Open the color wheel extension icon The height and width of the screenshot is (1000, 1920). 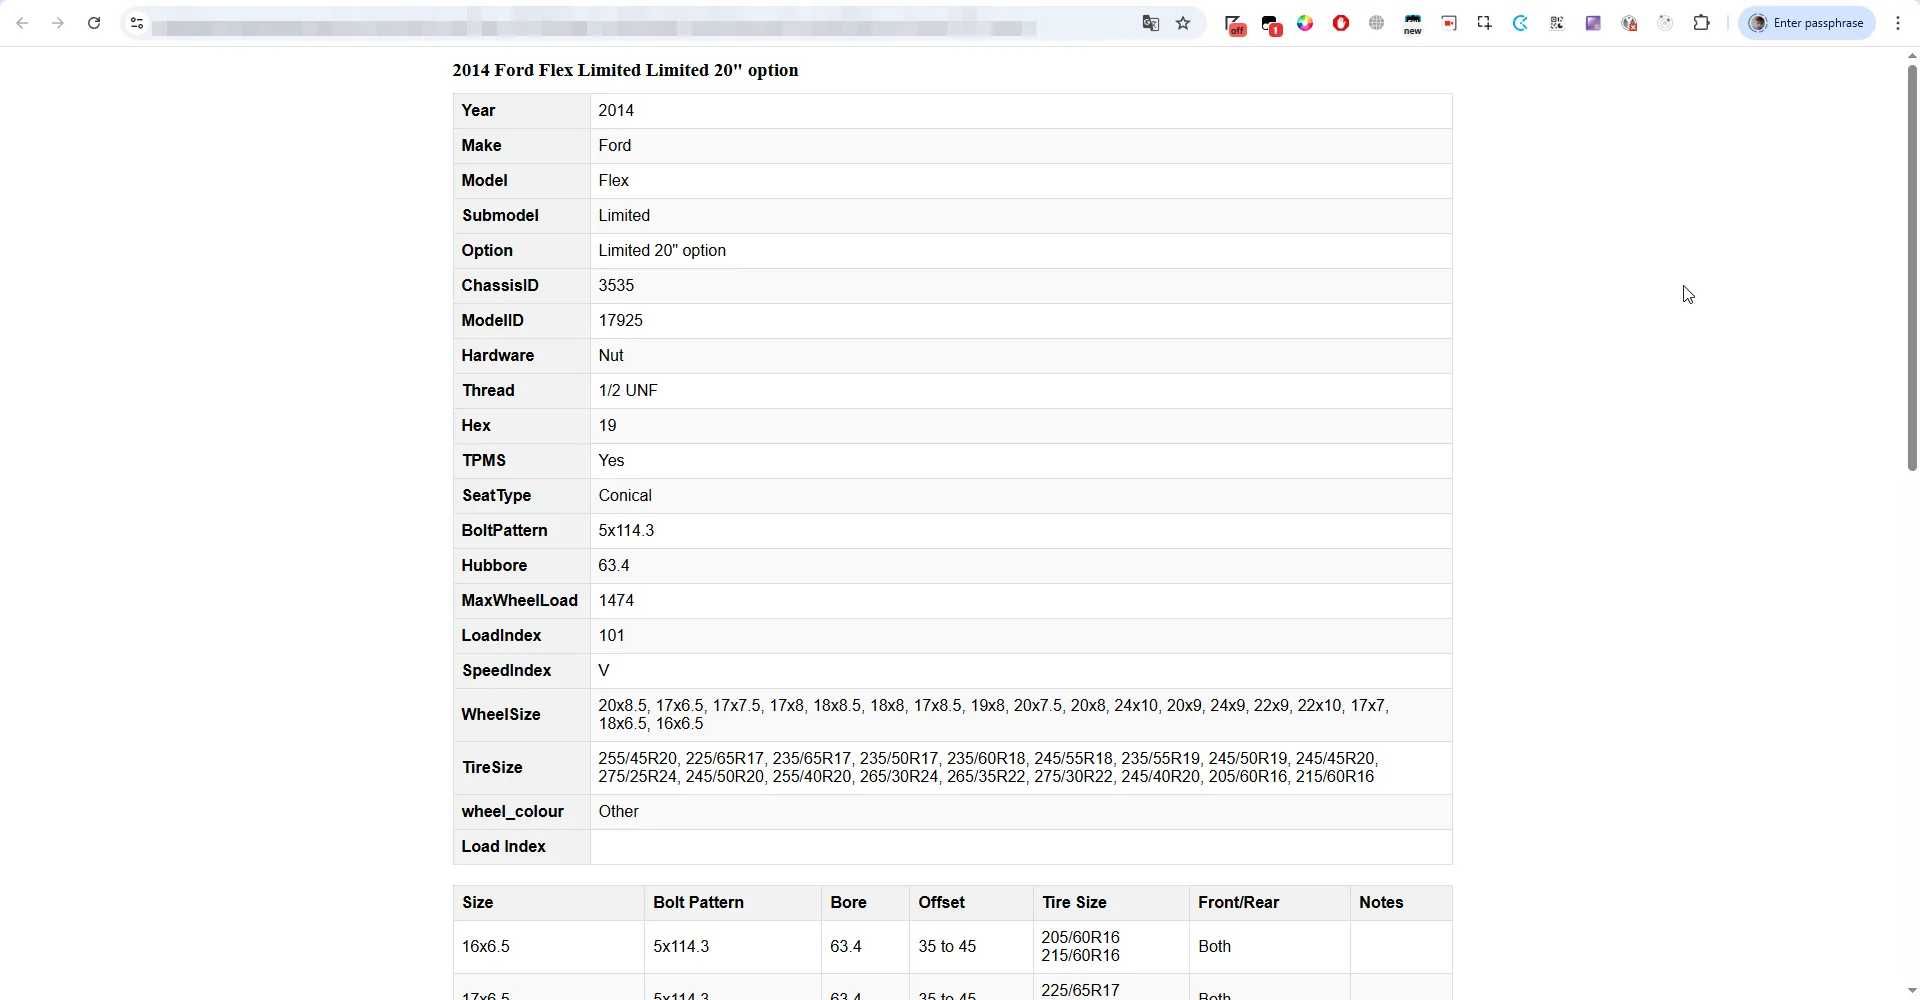click(x=1305, y=23)
